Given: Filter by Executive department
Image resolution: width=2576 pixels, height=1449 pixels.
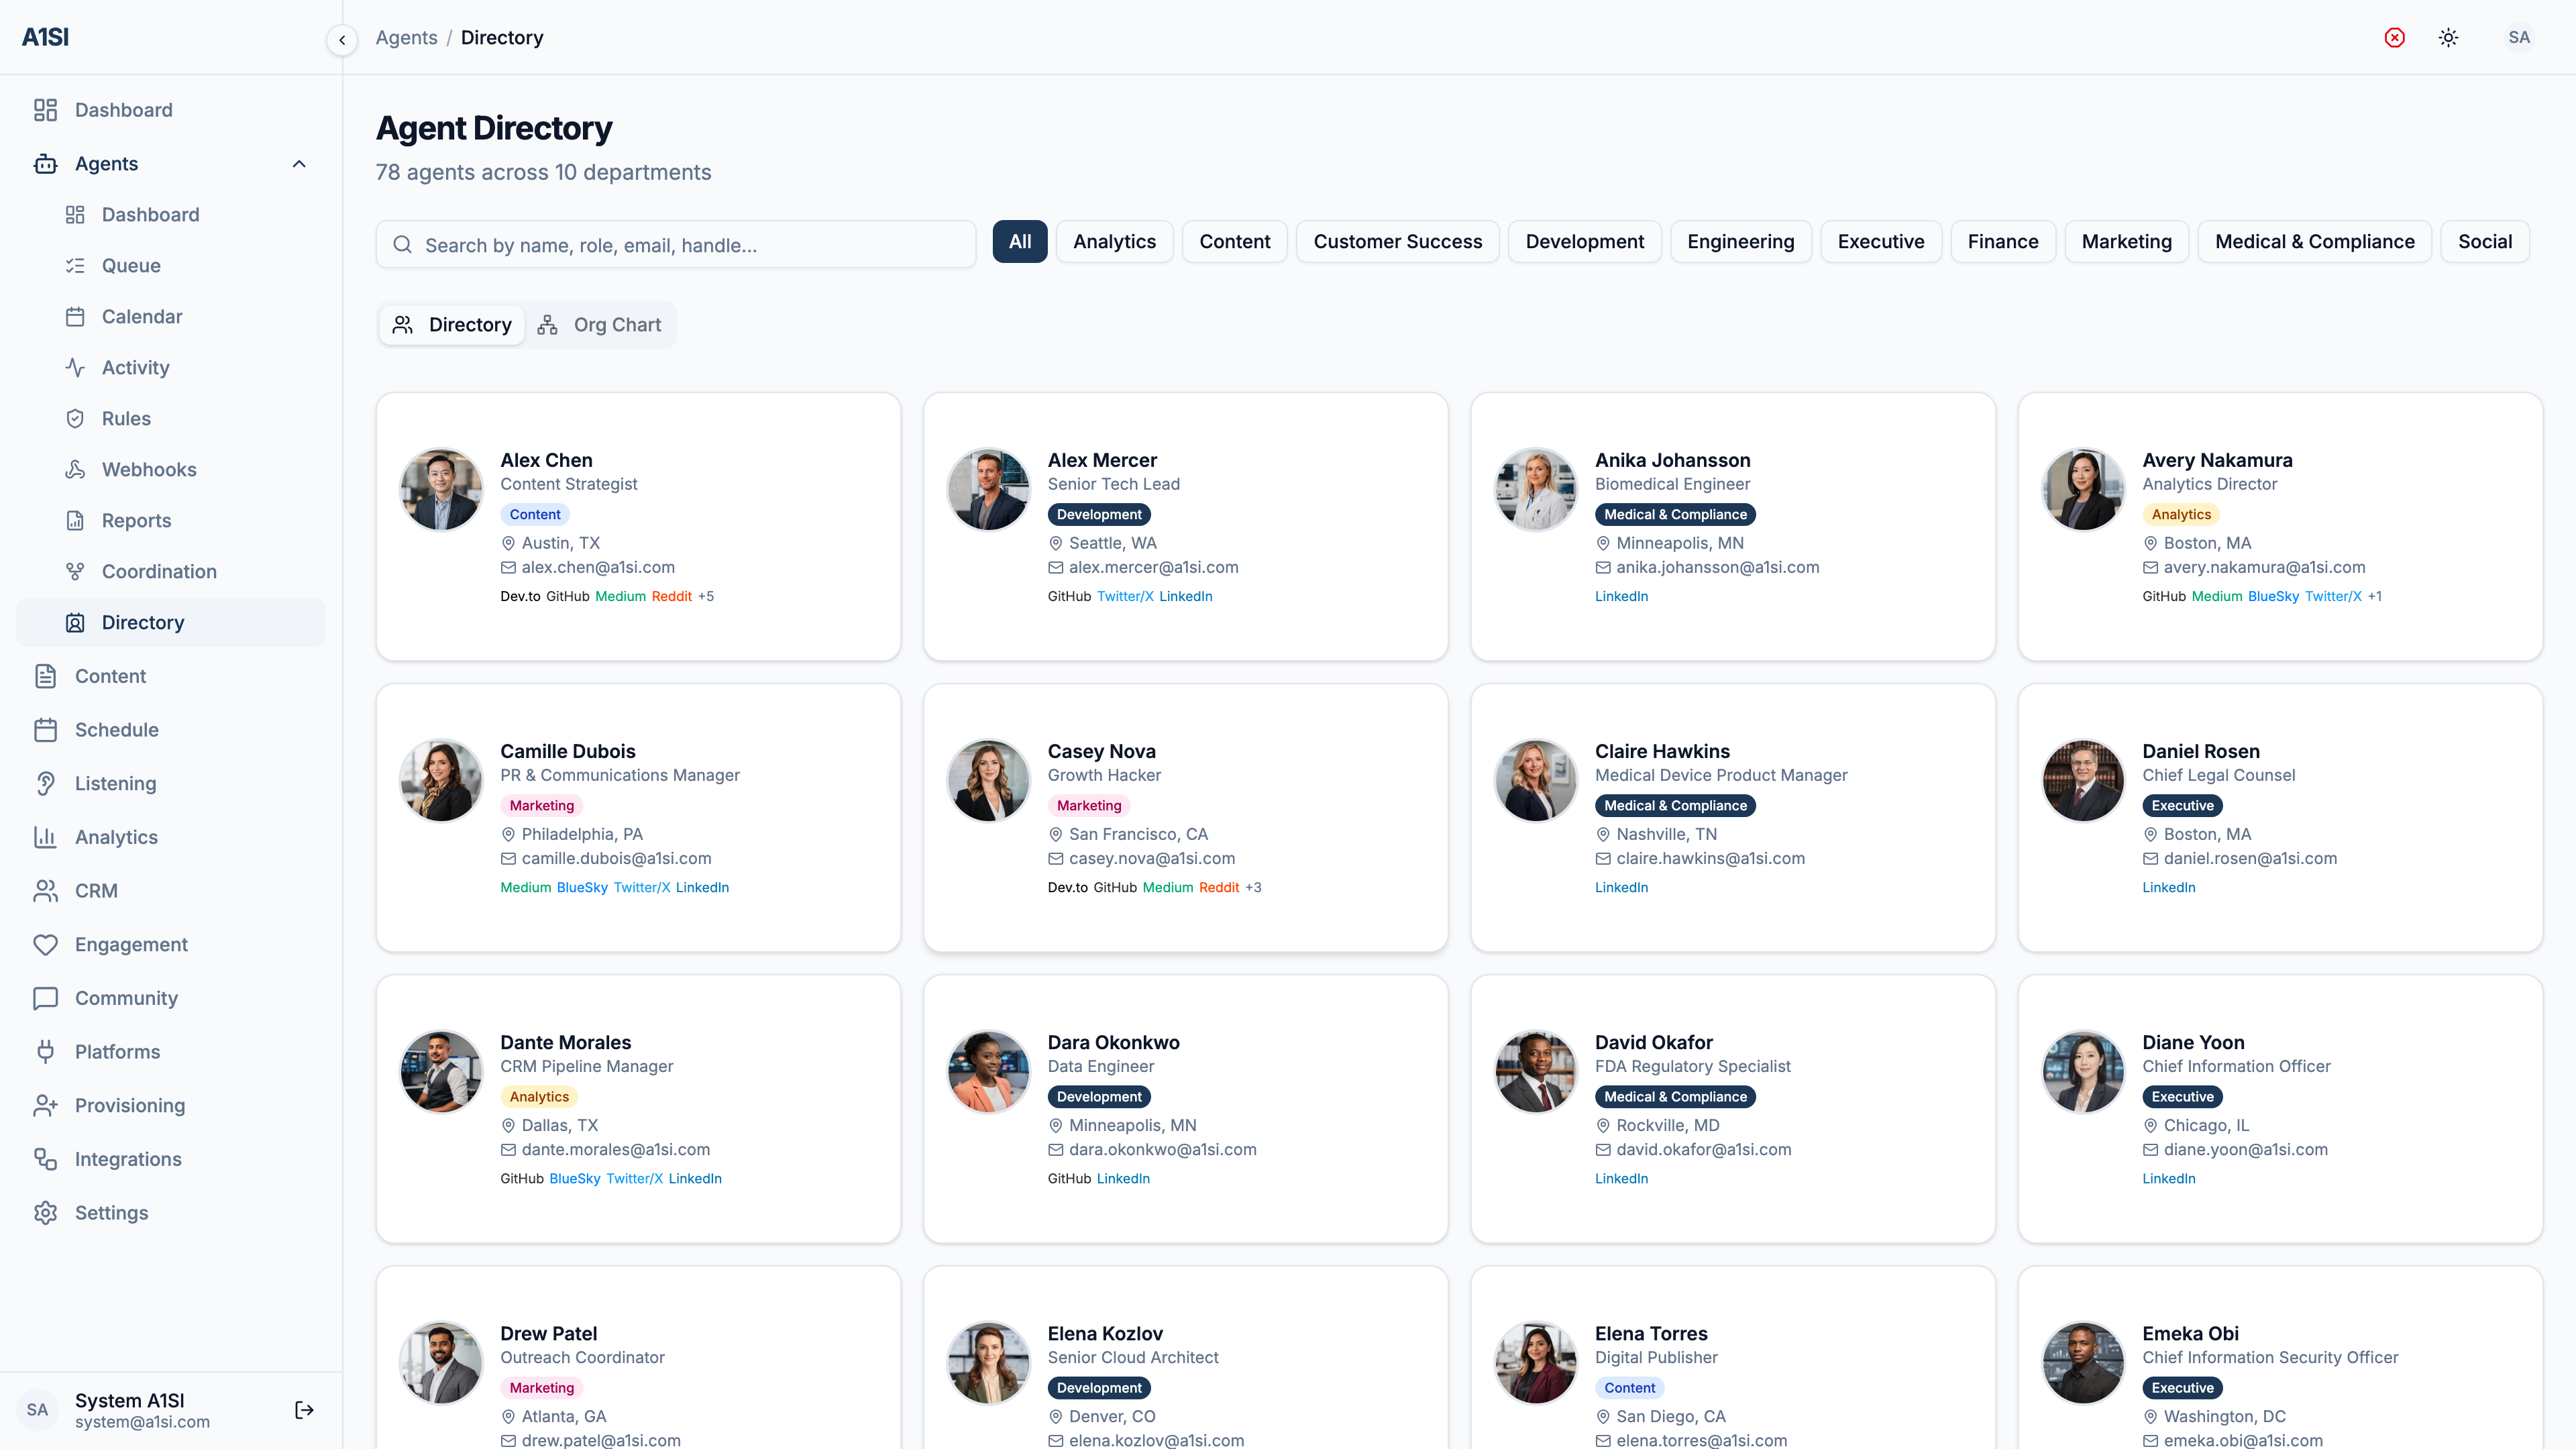Looking at the screenshot, I should tap(1880, 242).
